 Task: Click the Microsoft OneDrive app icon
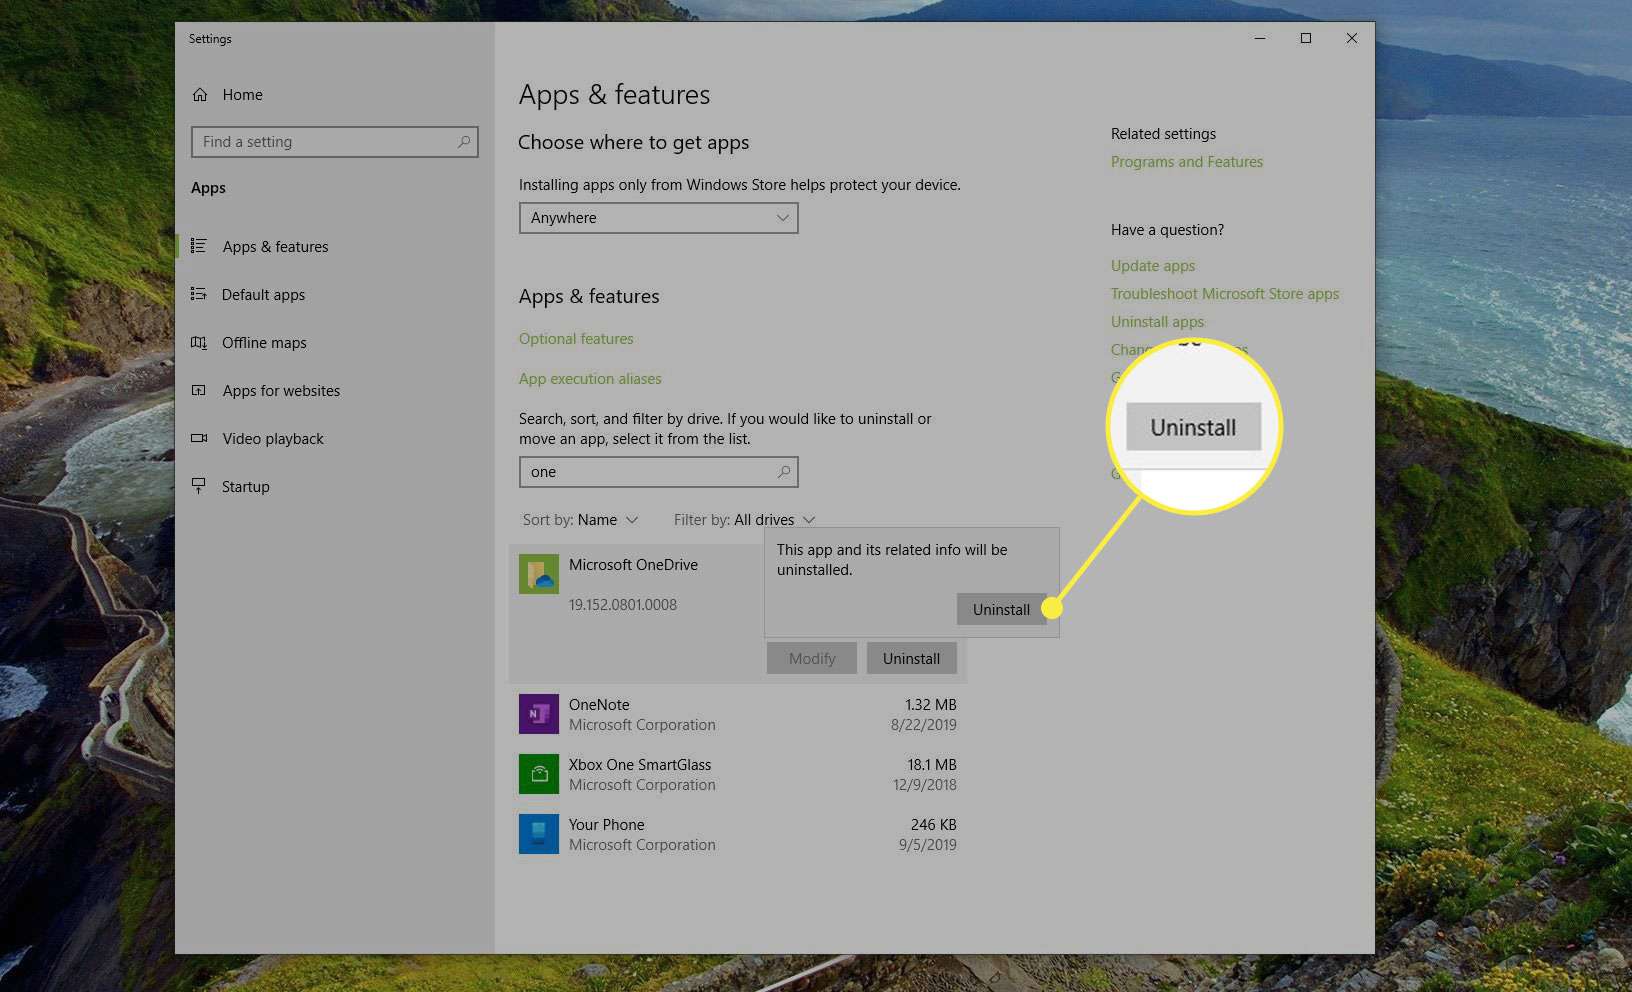(x=539, y=574)
